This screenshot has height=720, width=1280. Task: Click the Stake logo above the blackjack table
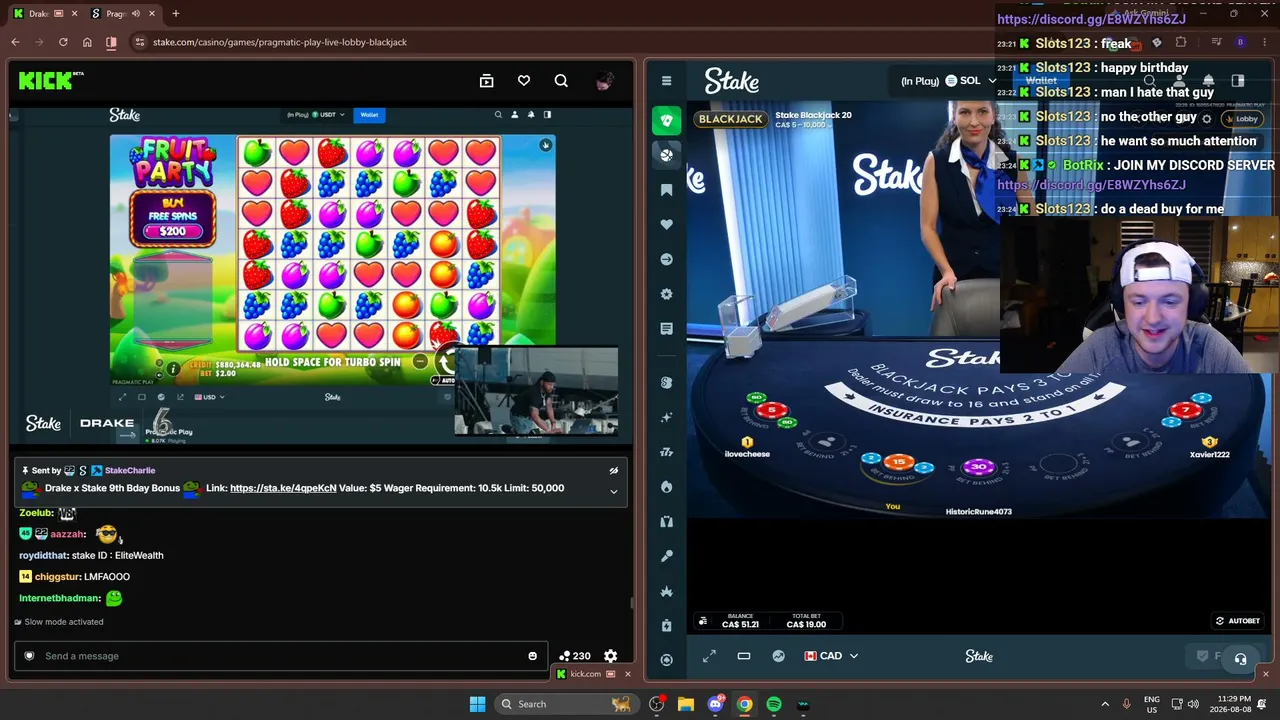coord(732,81)
